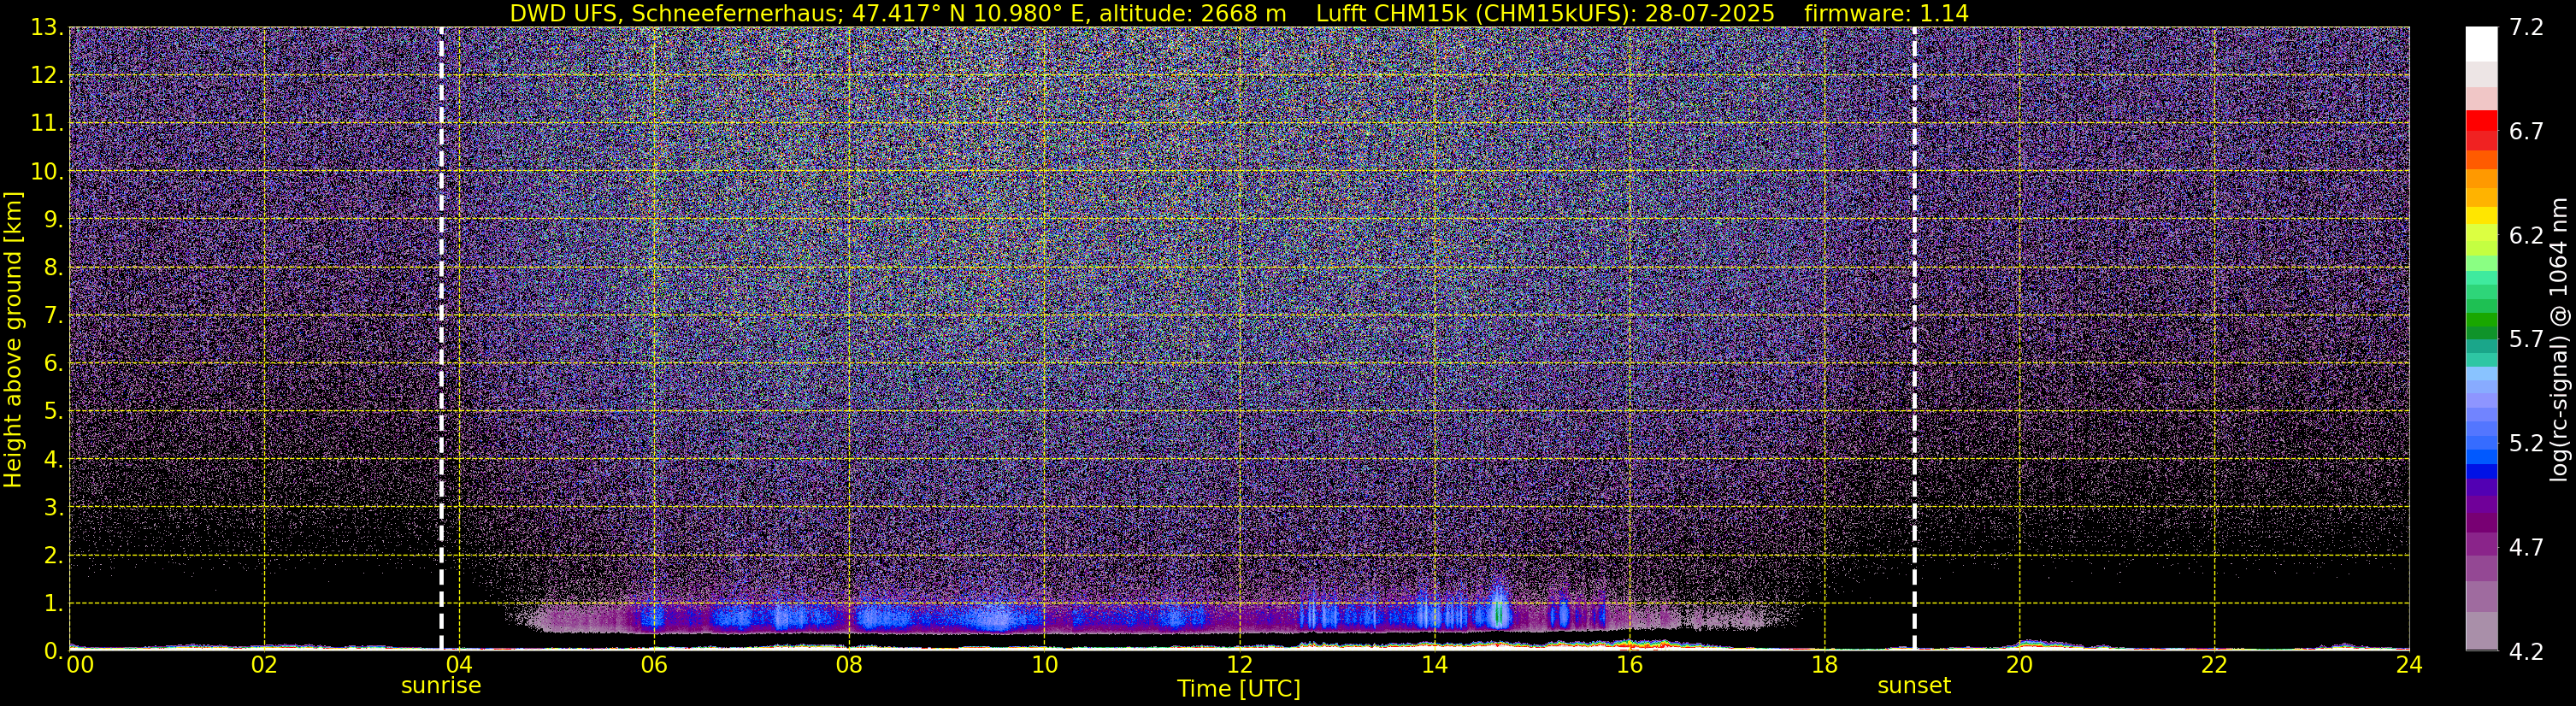Click the 0. tick on height axis
Image resolution: width=2576 pixels, height=706 pixels.
53,651
